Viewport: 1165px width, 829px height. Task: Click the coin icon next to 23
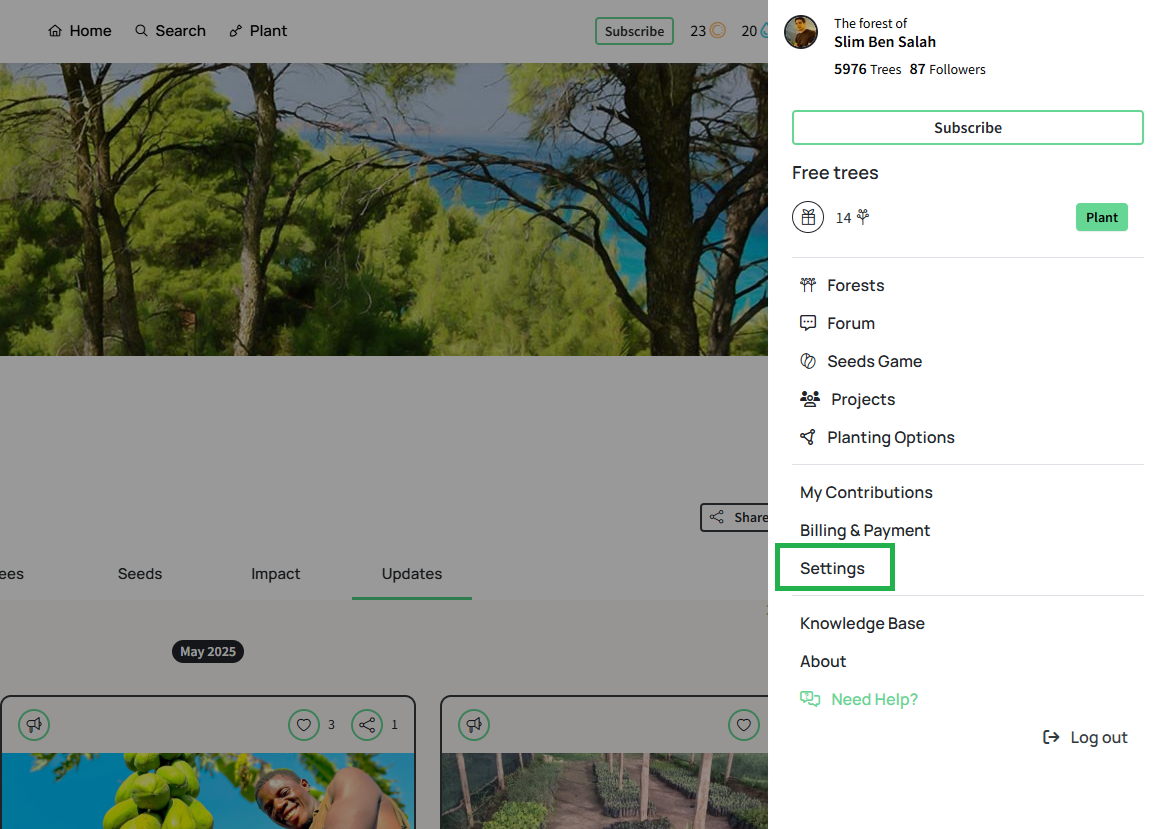(718, 30)
